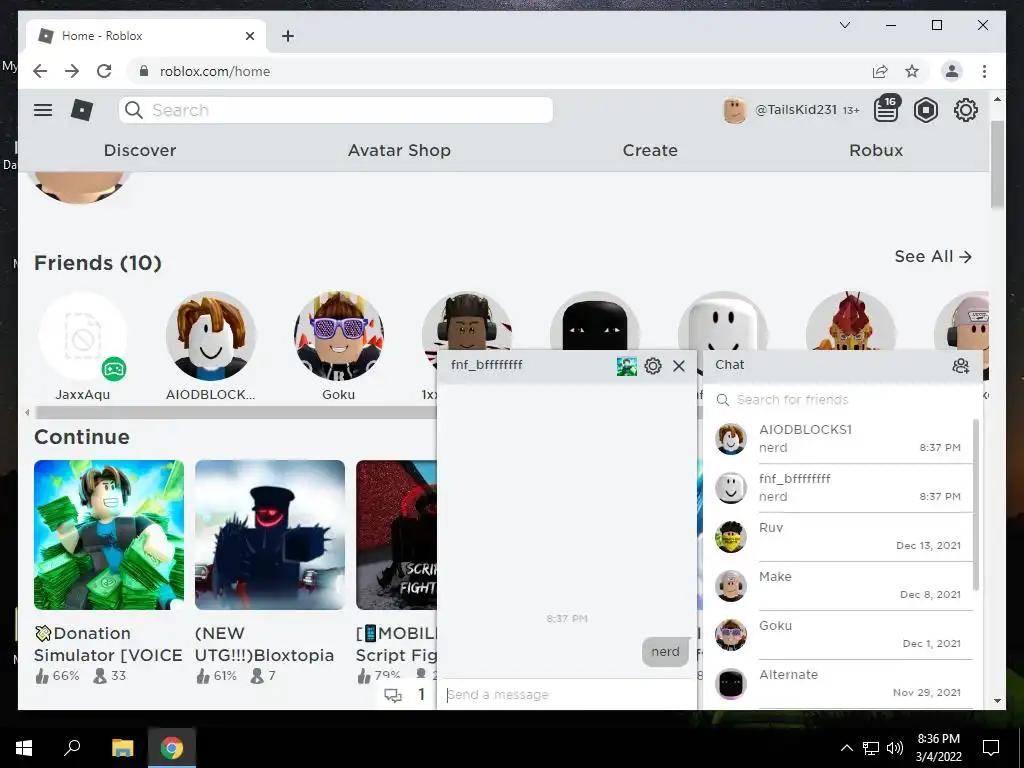This screenshot has height=768, width=1024.
Task: Reload the page in Chrome
Action: [104, 71]
